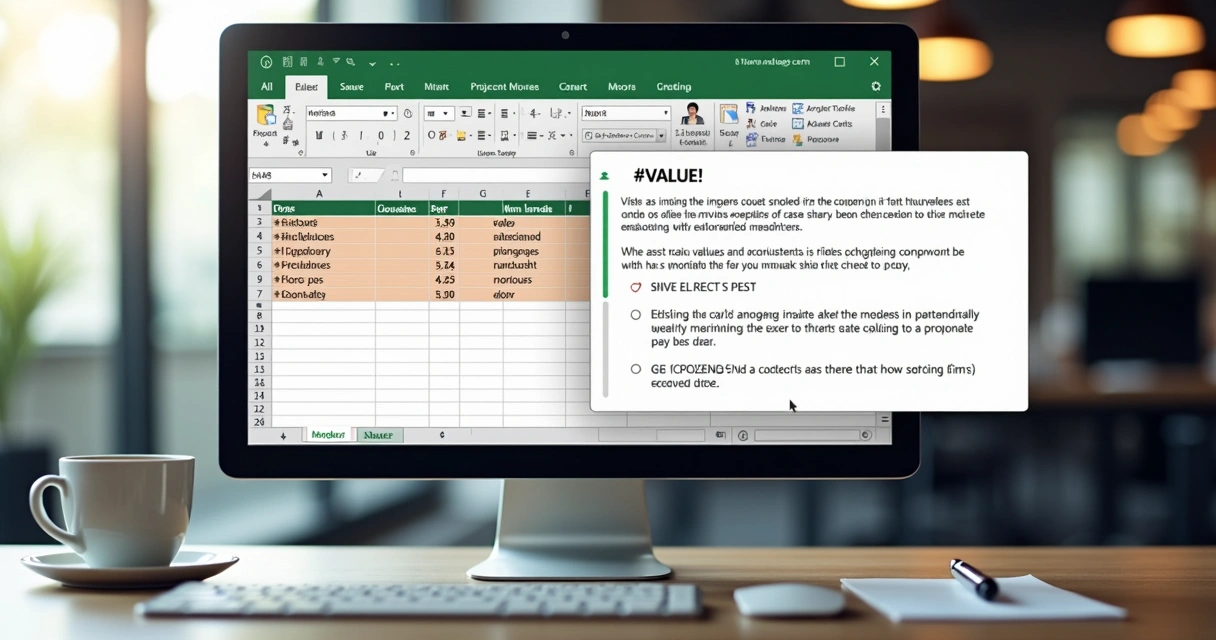The image size is (1216, 640).
Task: Click the icon next to Cade label
Action: 751,124
